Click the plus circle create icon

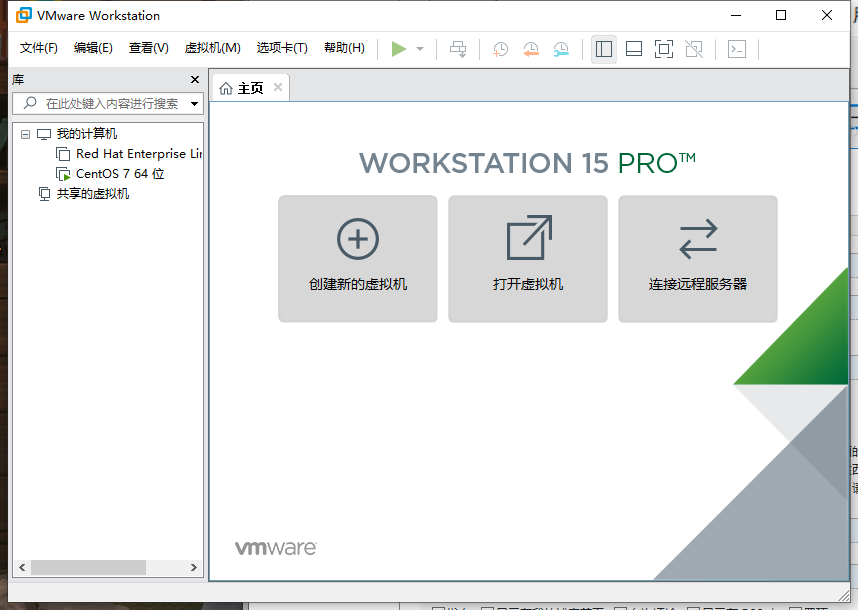pos(358,239)
